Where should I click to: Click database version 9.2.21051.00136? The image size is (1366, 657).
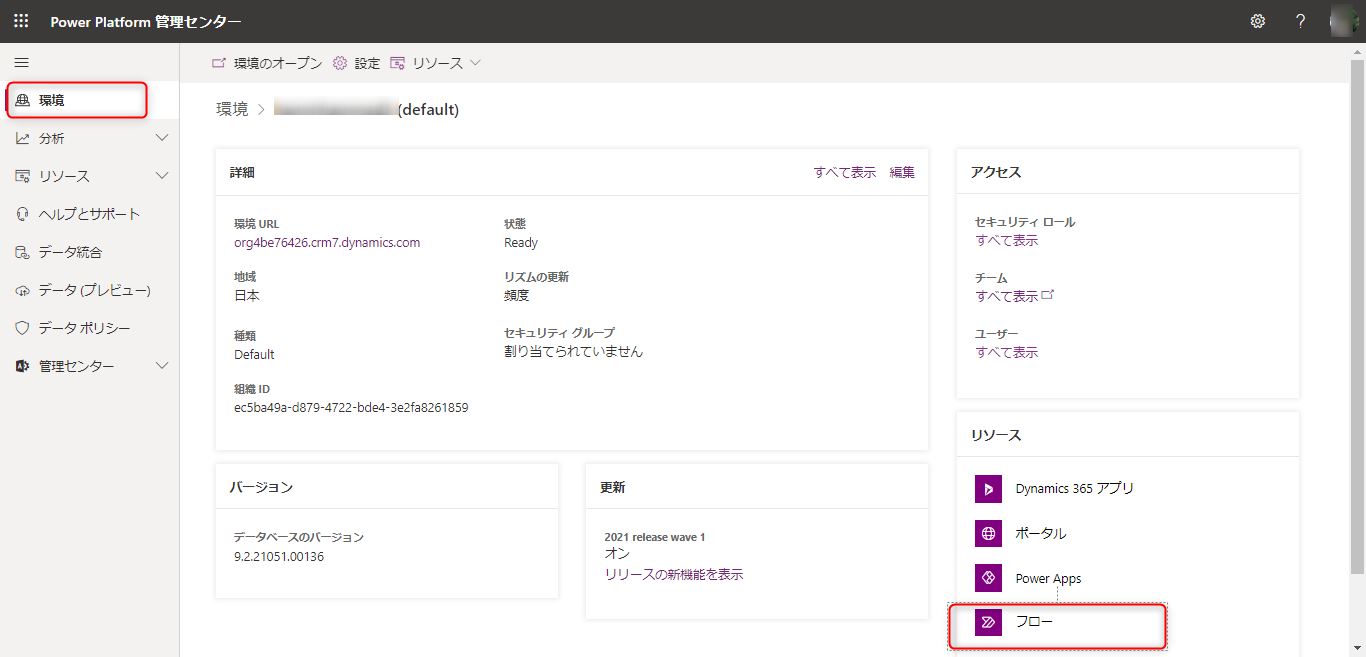click(279, 556)
